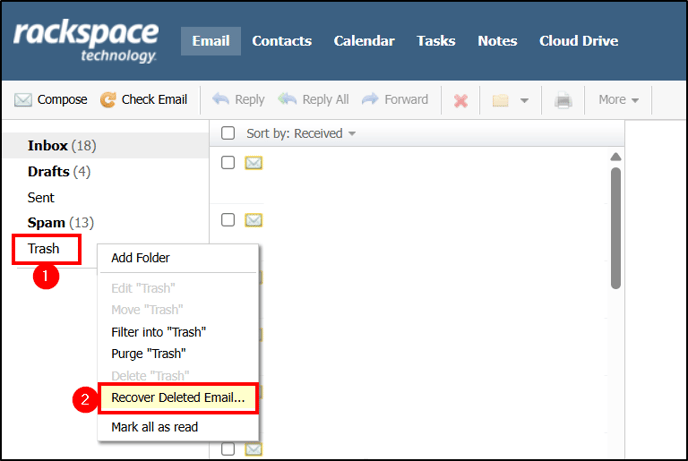Select the Trash folder
Viewport: 688px width, 461px height.
(43, 249)
